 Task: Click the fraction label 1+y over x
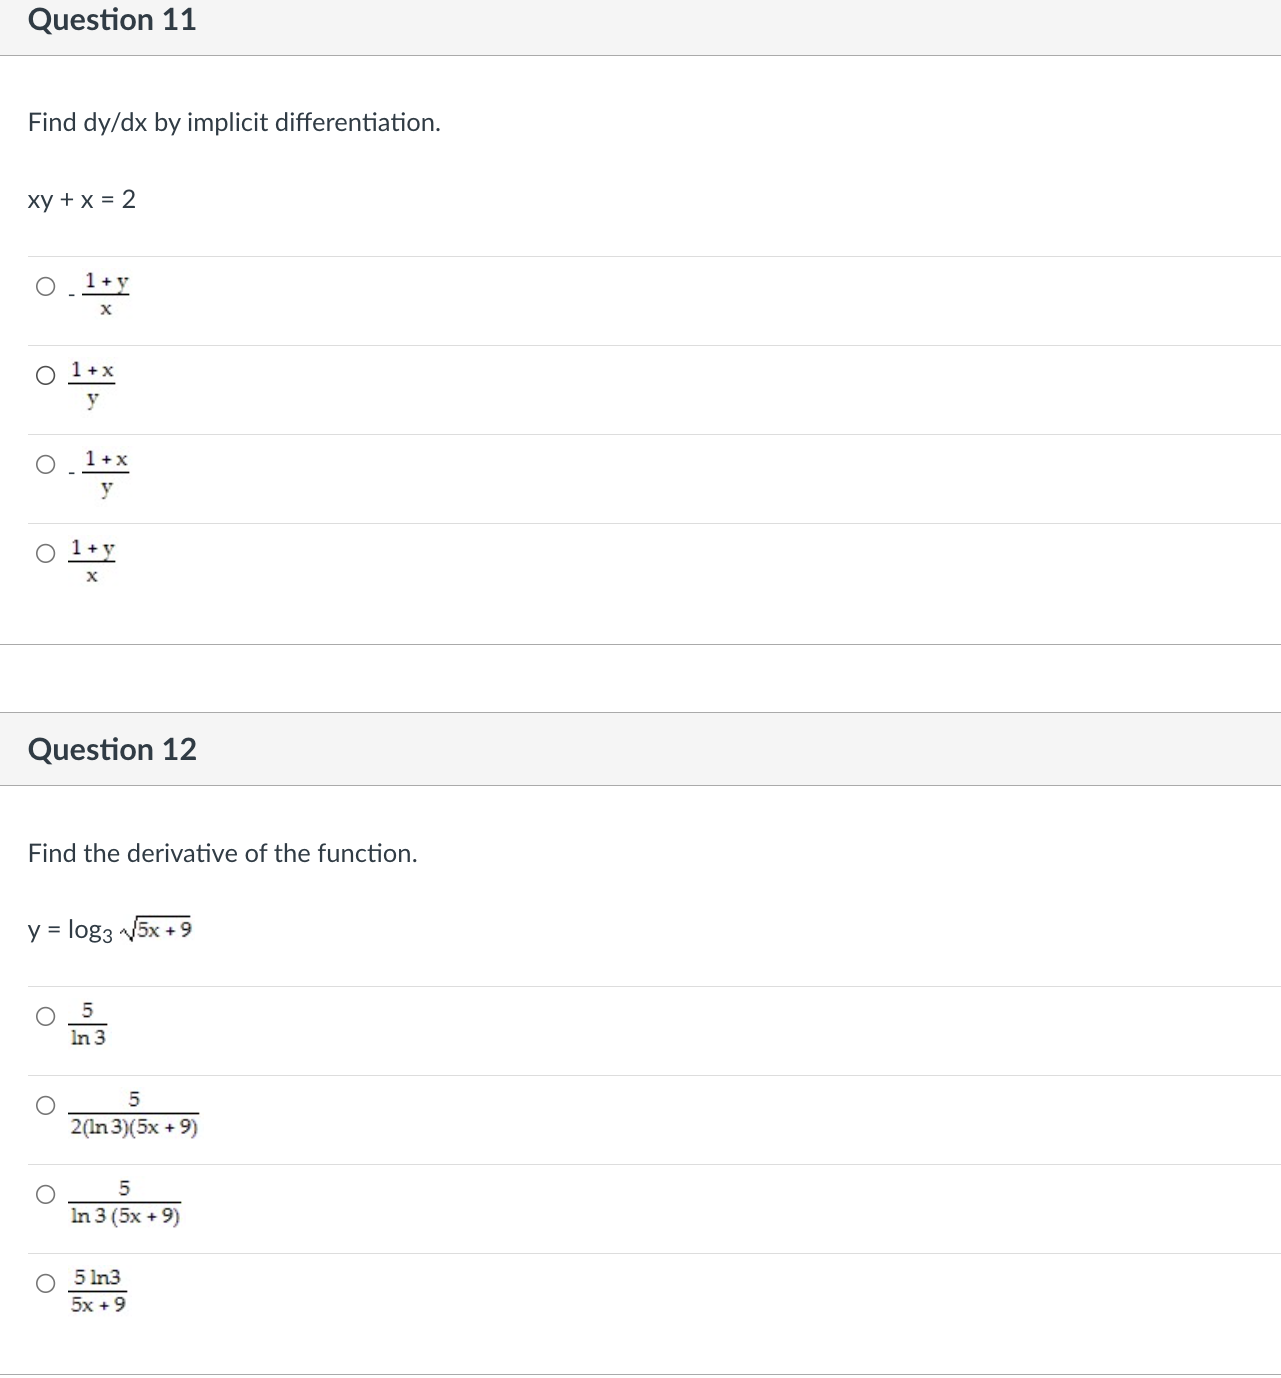coord(105,295)
